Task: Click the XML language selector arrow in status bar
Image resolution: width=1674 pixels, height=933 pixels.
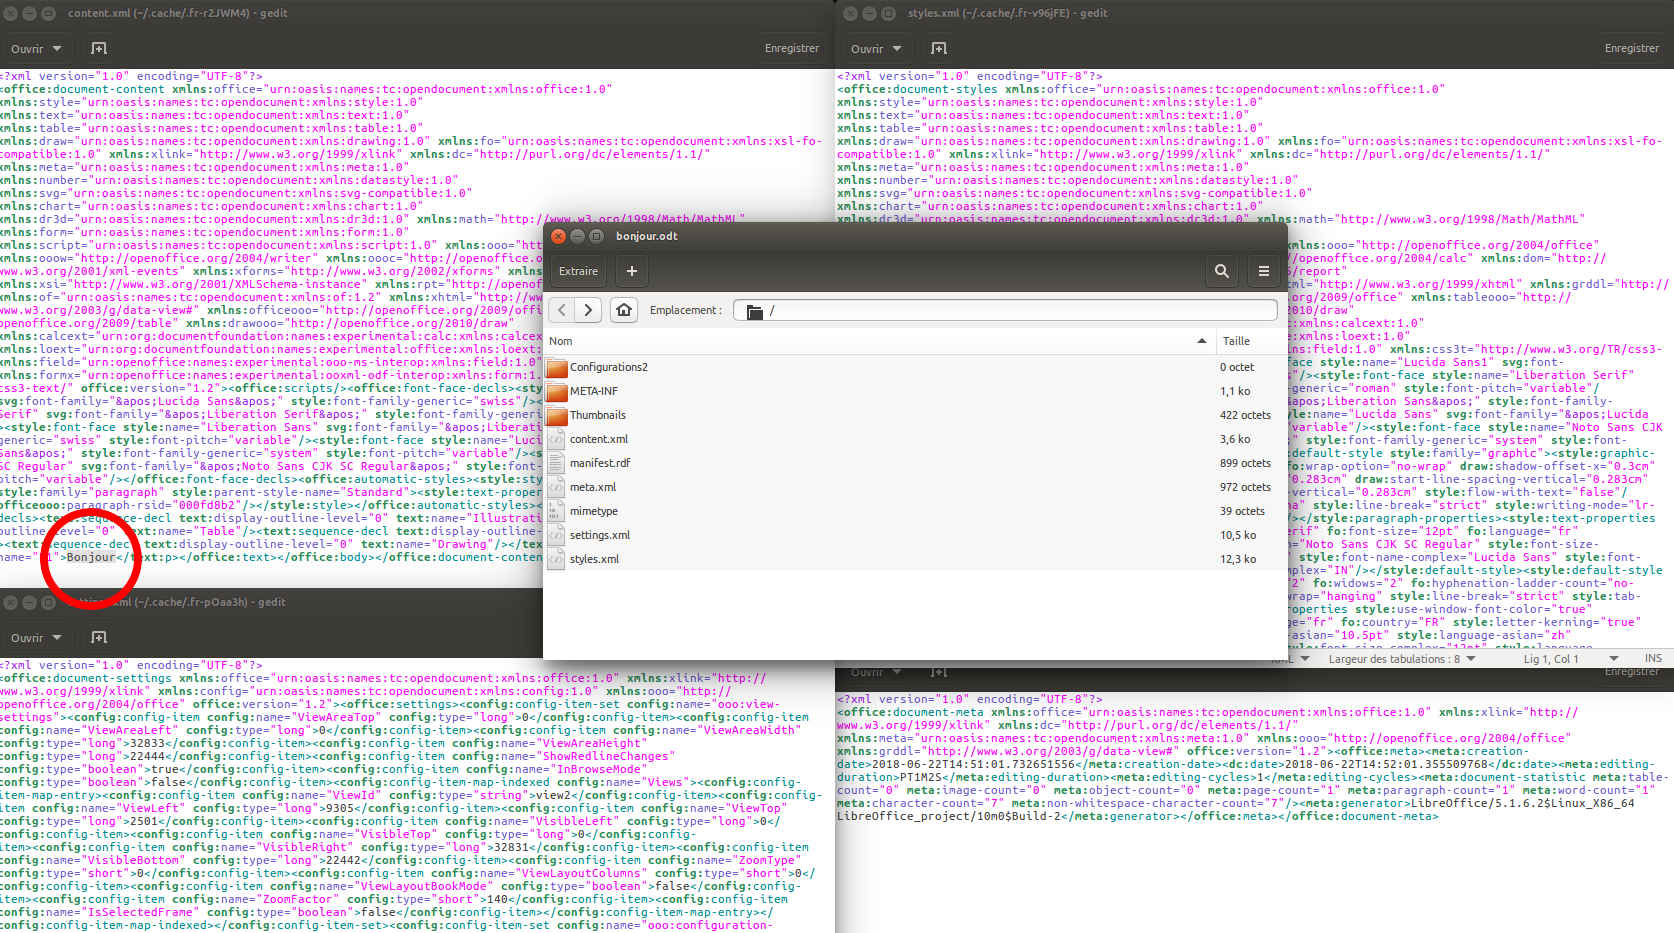Action: [1305, 659]
